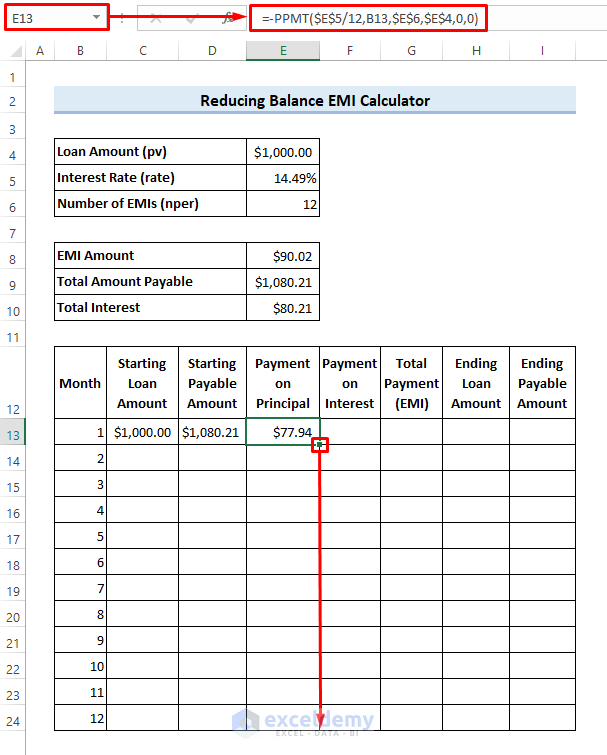Screen dimensions: 607x755
Task: Click the $1,000.00 cell in row 13
Action: (x=142, y=432)
